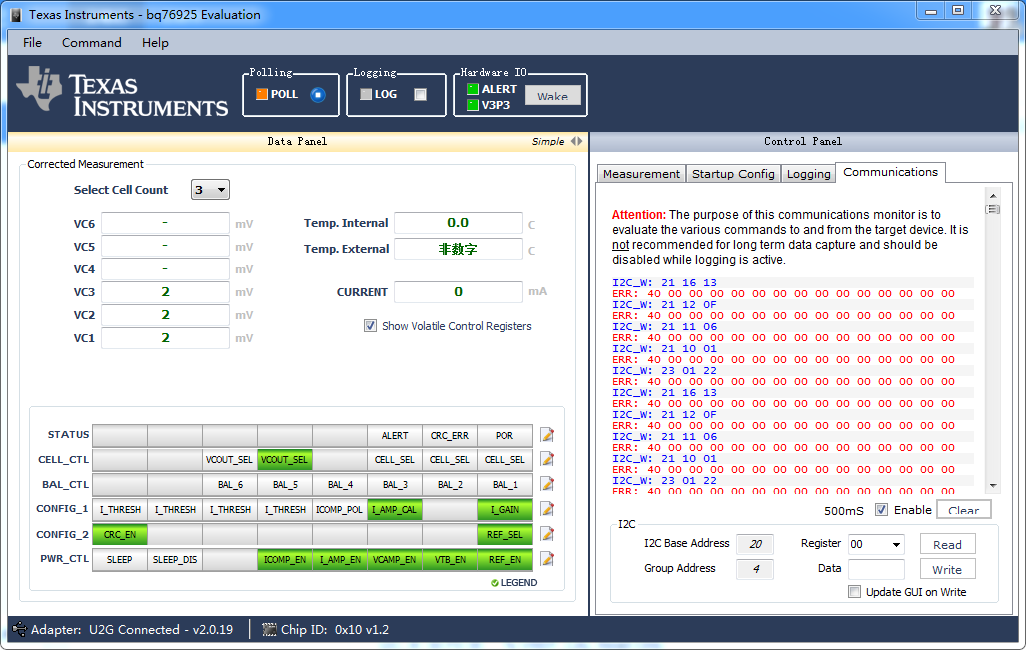This screenshot has height=650, width=1026.
Task: Click the Wake button
Action: coord(552,96)
